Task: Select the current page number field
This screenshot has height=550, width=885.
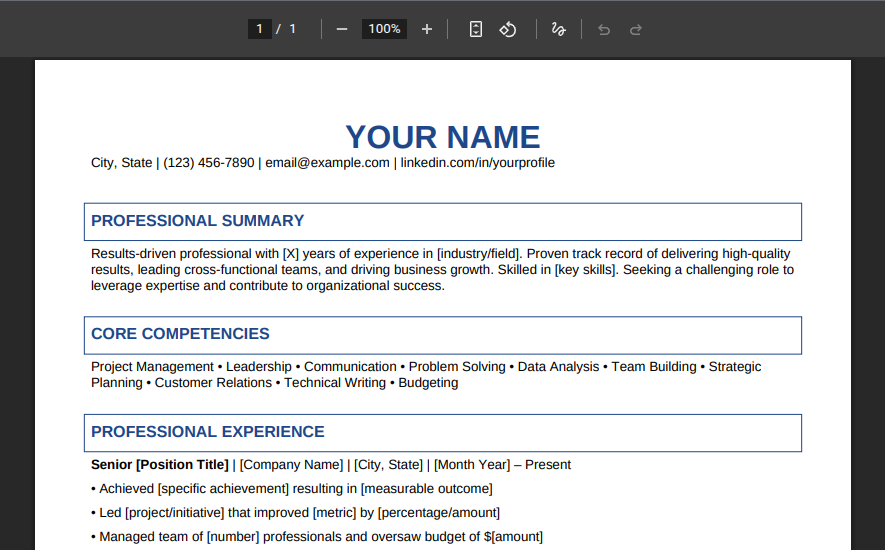Action: [259, 29]
